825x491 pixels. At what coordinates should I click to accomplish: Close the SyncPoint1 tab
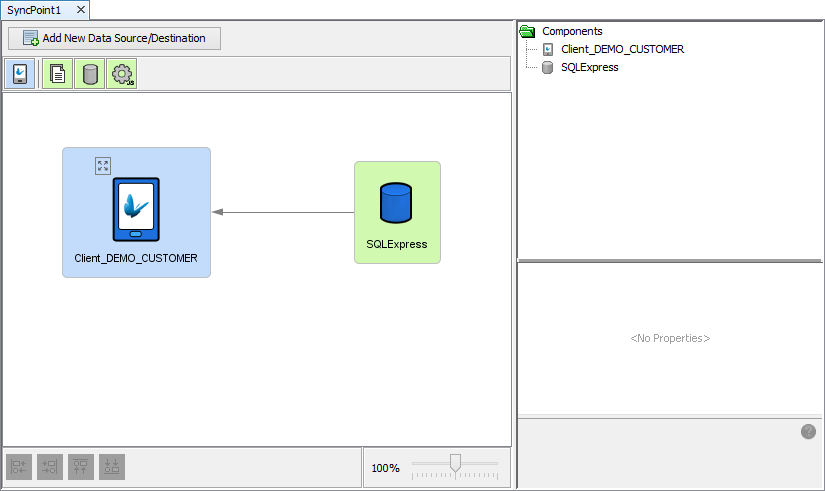tap(81, 9)
